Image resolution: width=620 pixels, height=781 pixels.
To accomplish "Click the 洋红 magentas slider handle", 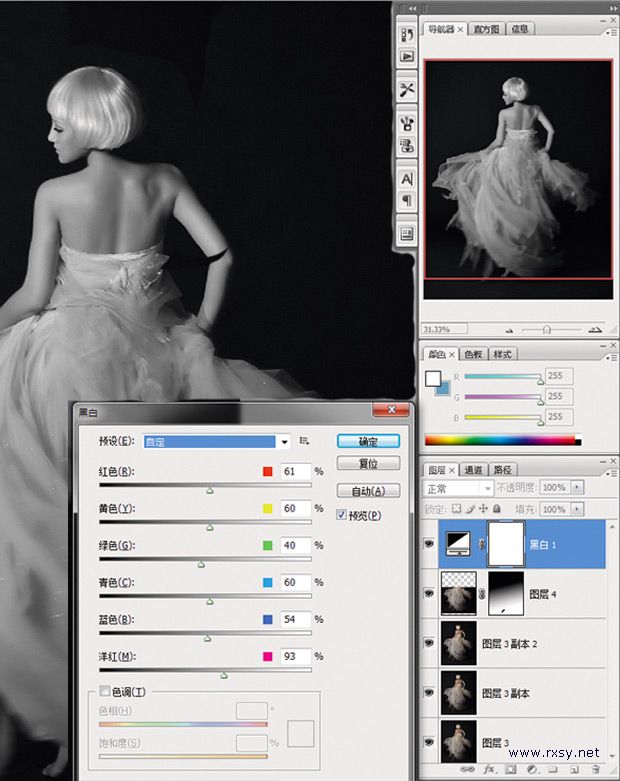I will [x=224, y=675].
